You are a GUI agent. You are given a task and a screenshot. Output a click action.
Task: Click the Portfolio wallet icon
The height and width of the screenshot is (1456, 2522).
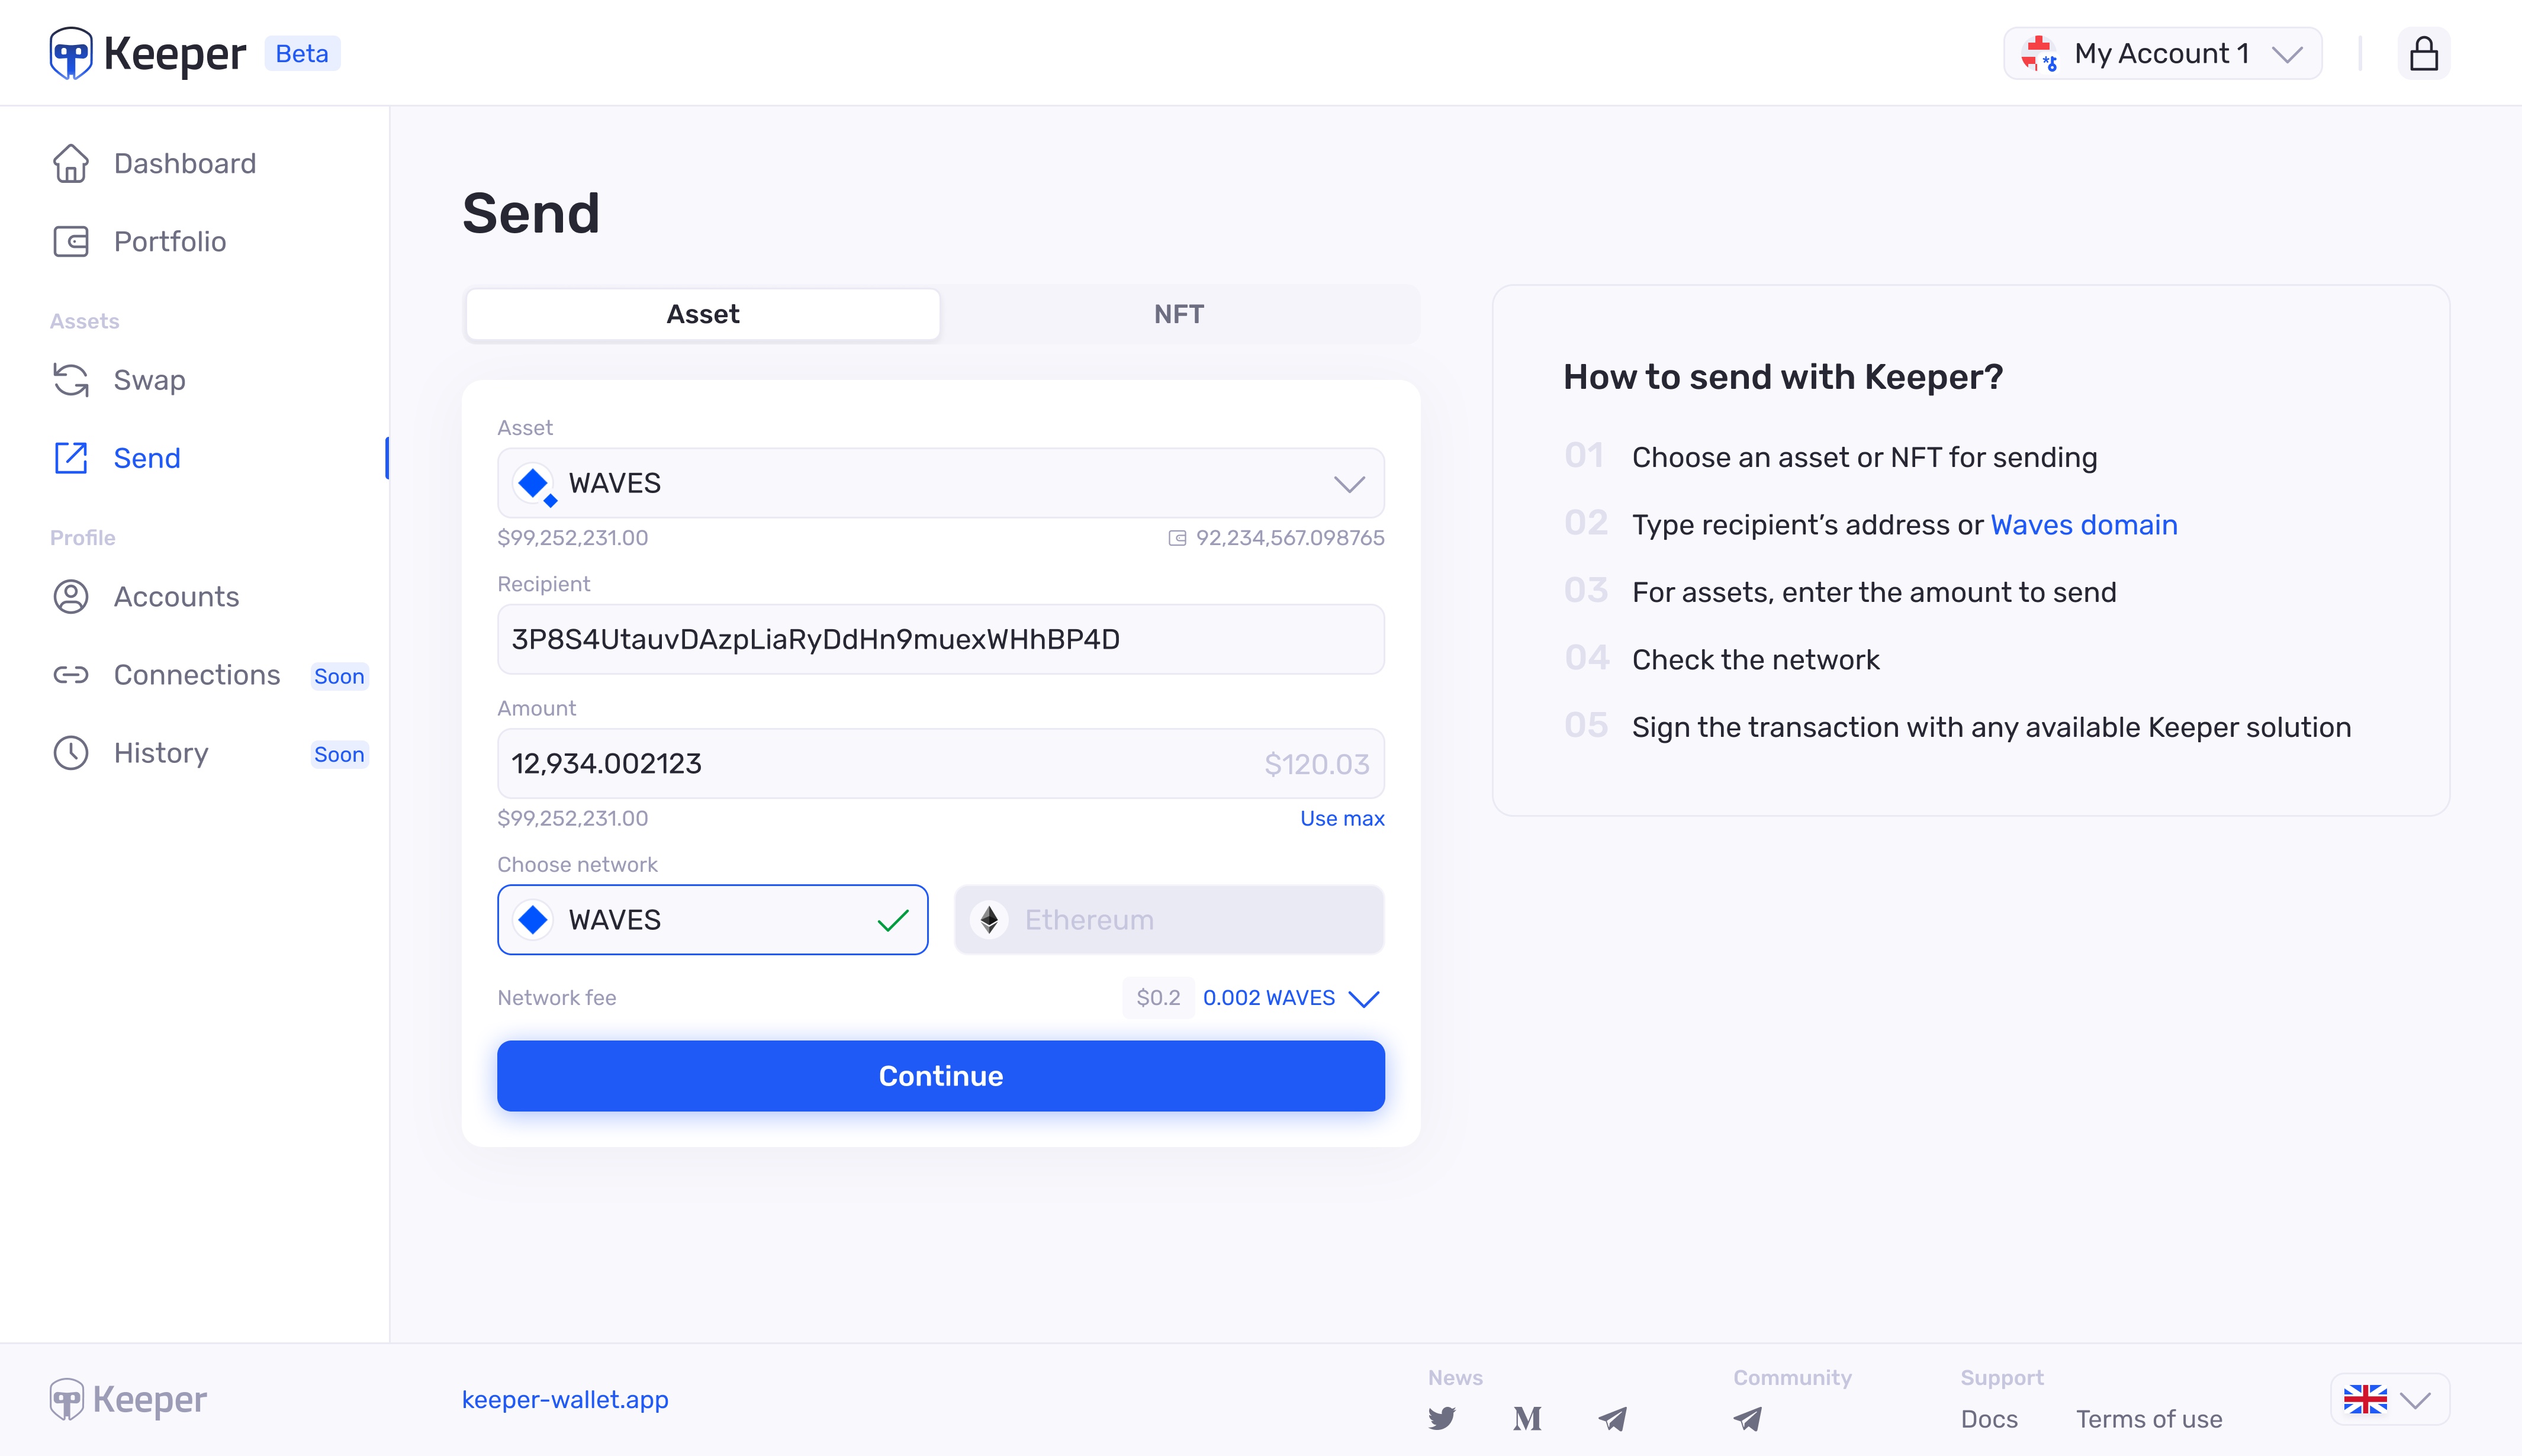point(71,241)
